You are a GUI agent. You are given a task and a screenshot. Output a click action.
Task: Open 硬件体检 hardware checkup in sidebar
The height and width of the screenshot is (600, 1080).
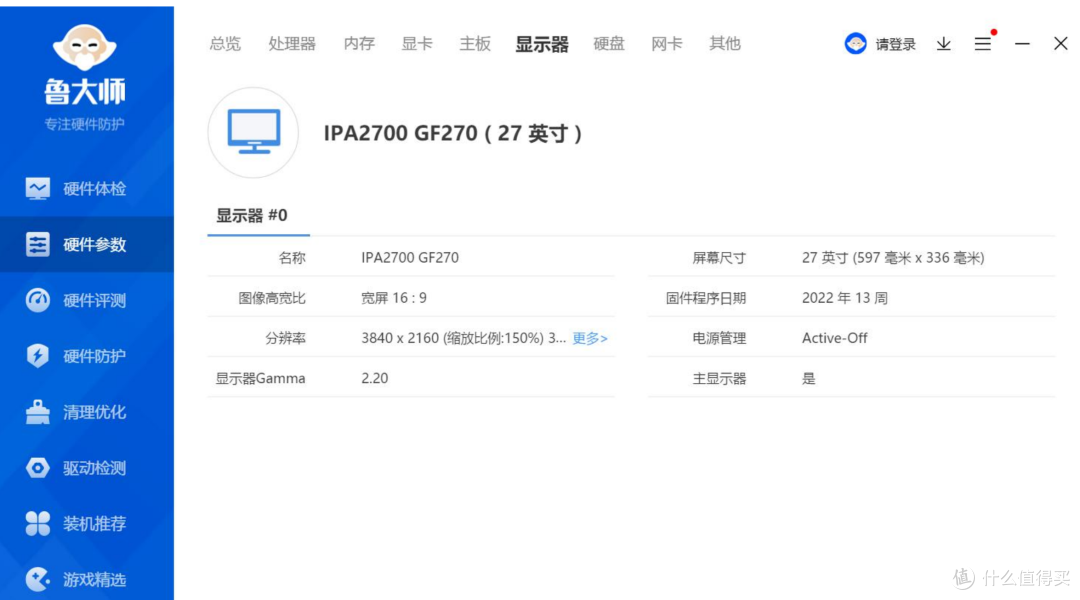coord(87,189)
